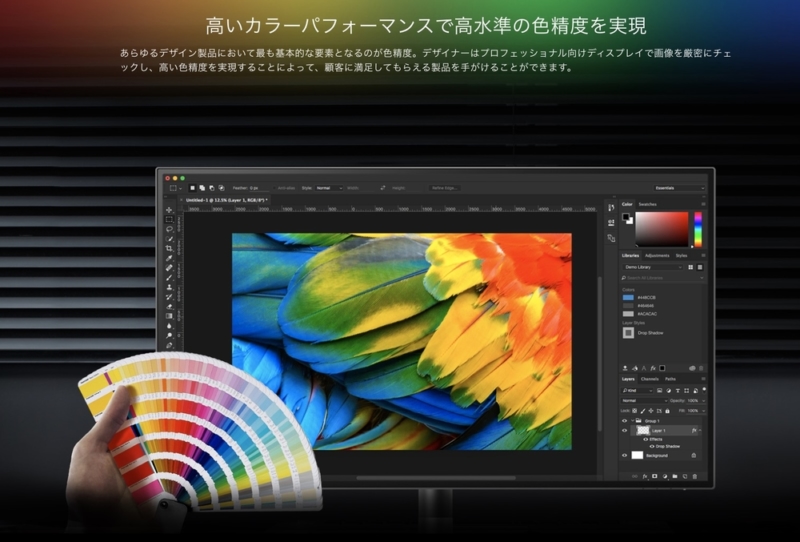The image size is (800, 542).
Task: Switch Libraries to grid view
Action: [x=690, y=267]
